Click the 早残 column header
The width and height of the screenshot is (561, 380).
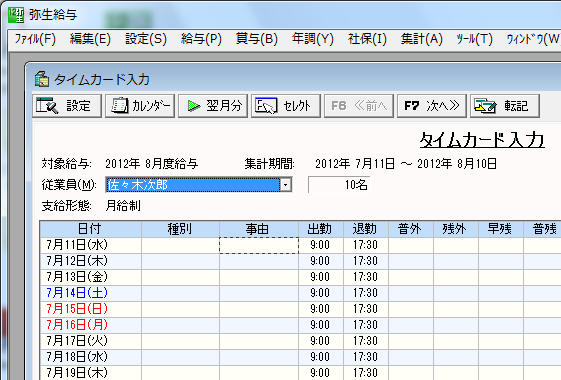(501, 229)
